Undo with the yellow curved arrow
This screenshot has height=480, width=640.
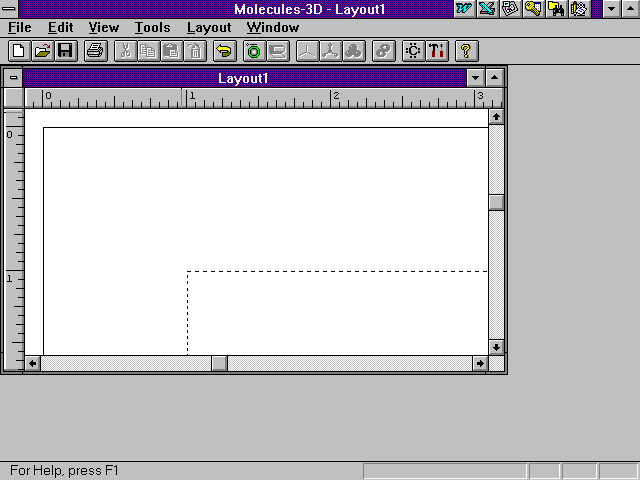[224, 51]
